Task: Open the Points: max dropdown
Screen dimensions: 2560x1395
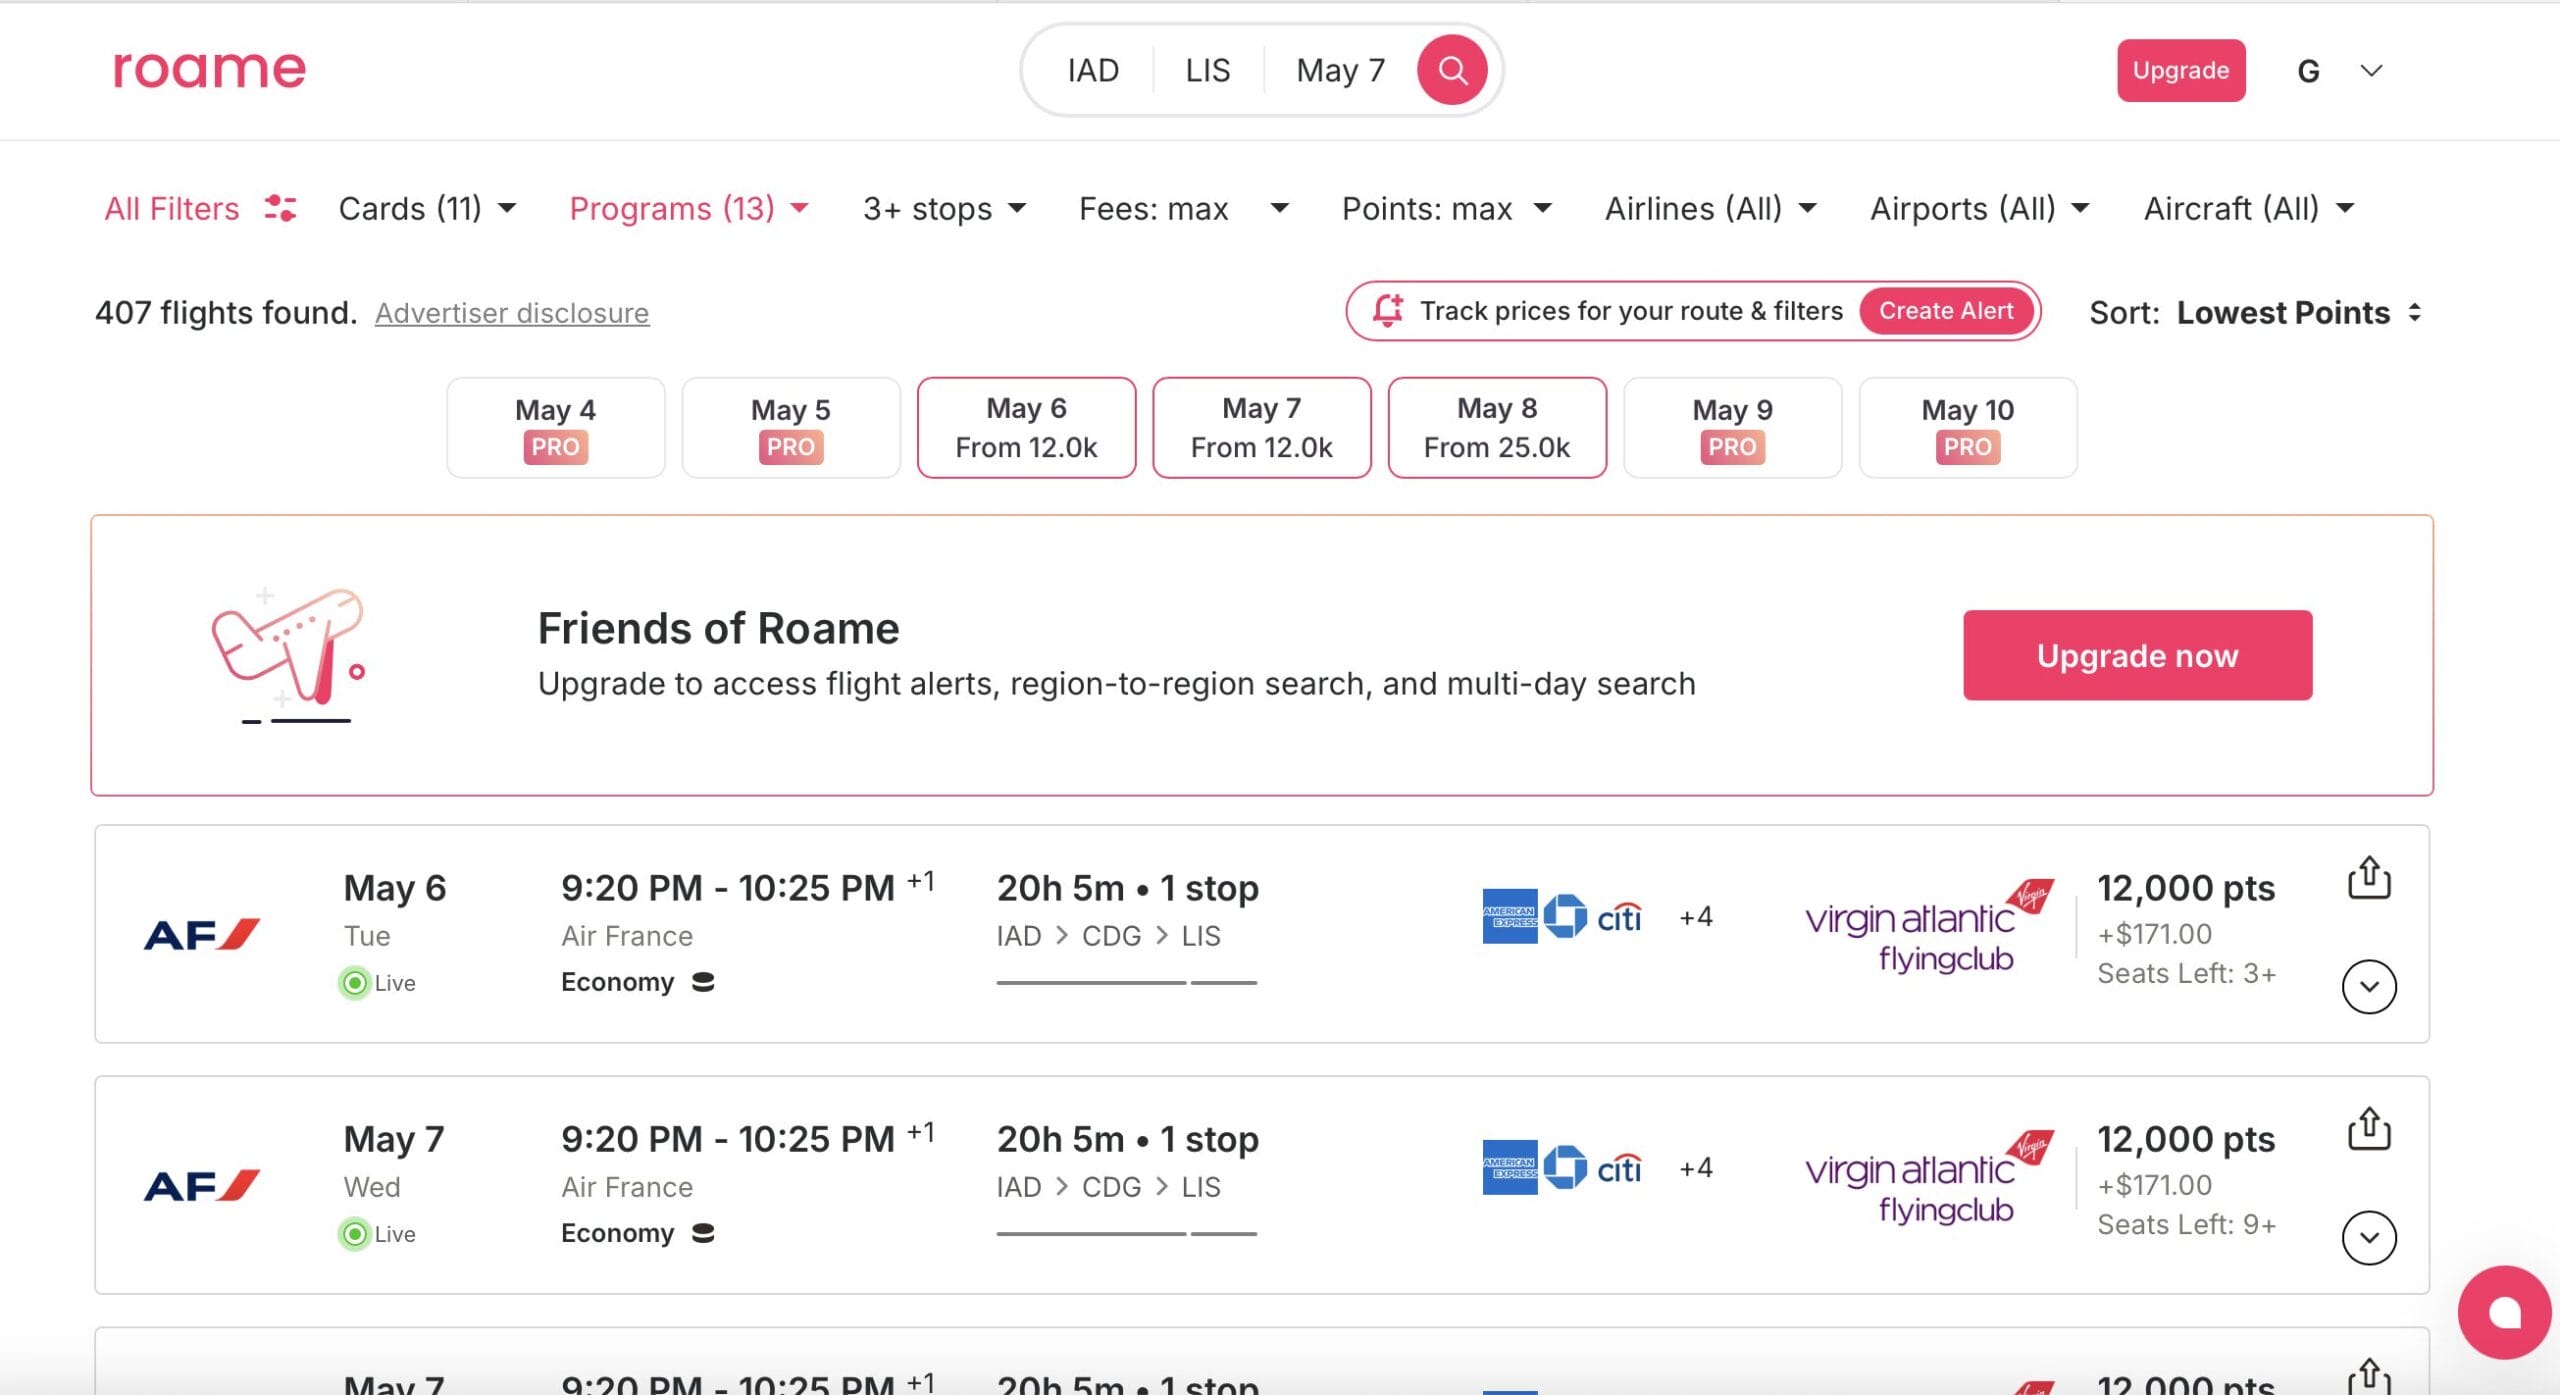Action: pyautogui.click(x=1447, y=208)
